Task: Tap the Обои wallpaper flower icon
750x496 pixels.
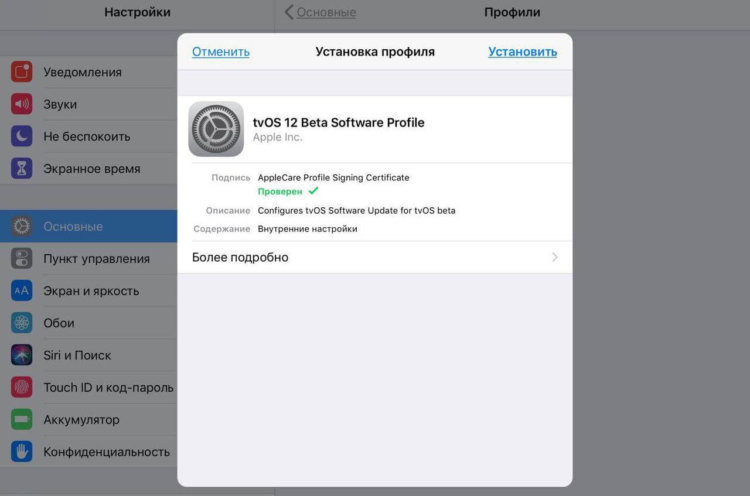Action: click(x=22, y=323)
